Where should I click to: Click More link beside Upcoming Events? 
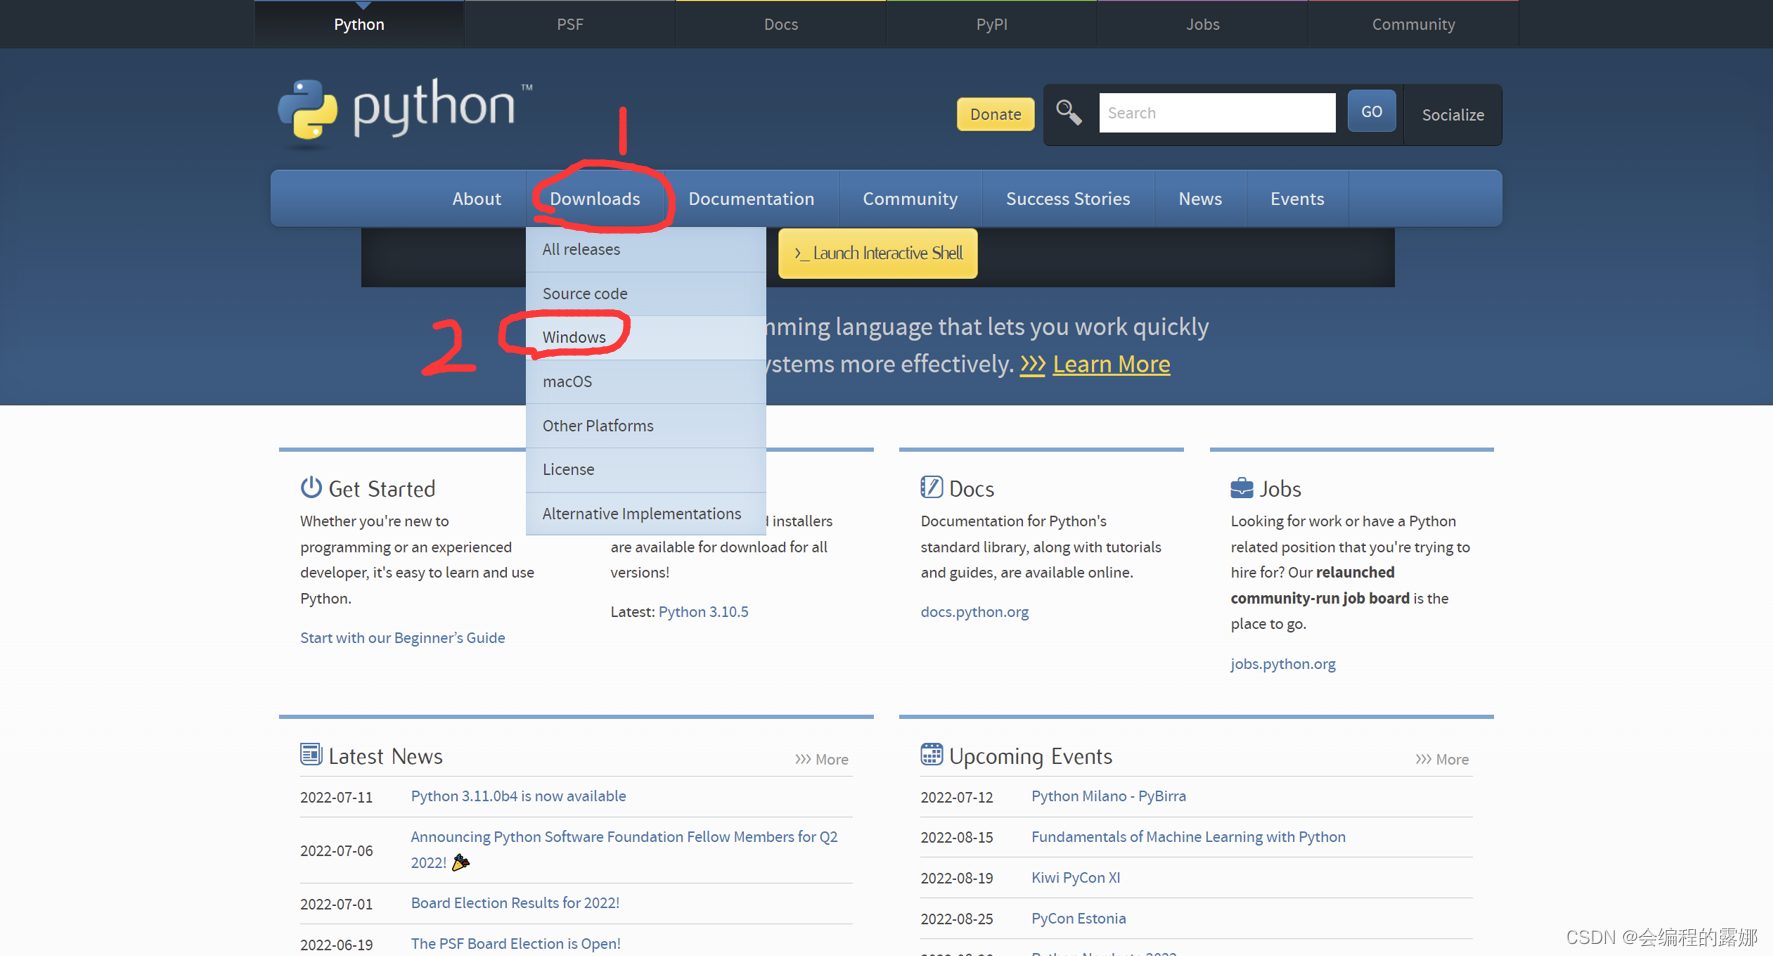coord(1442,760)
